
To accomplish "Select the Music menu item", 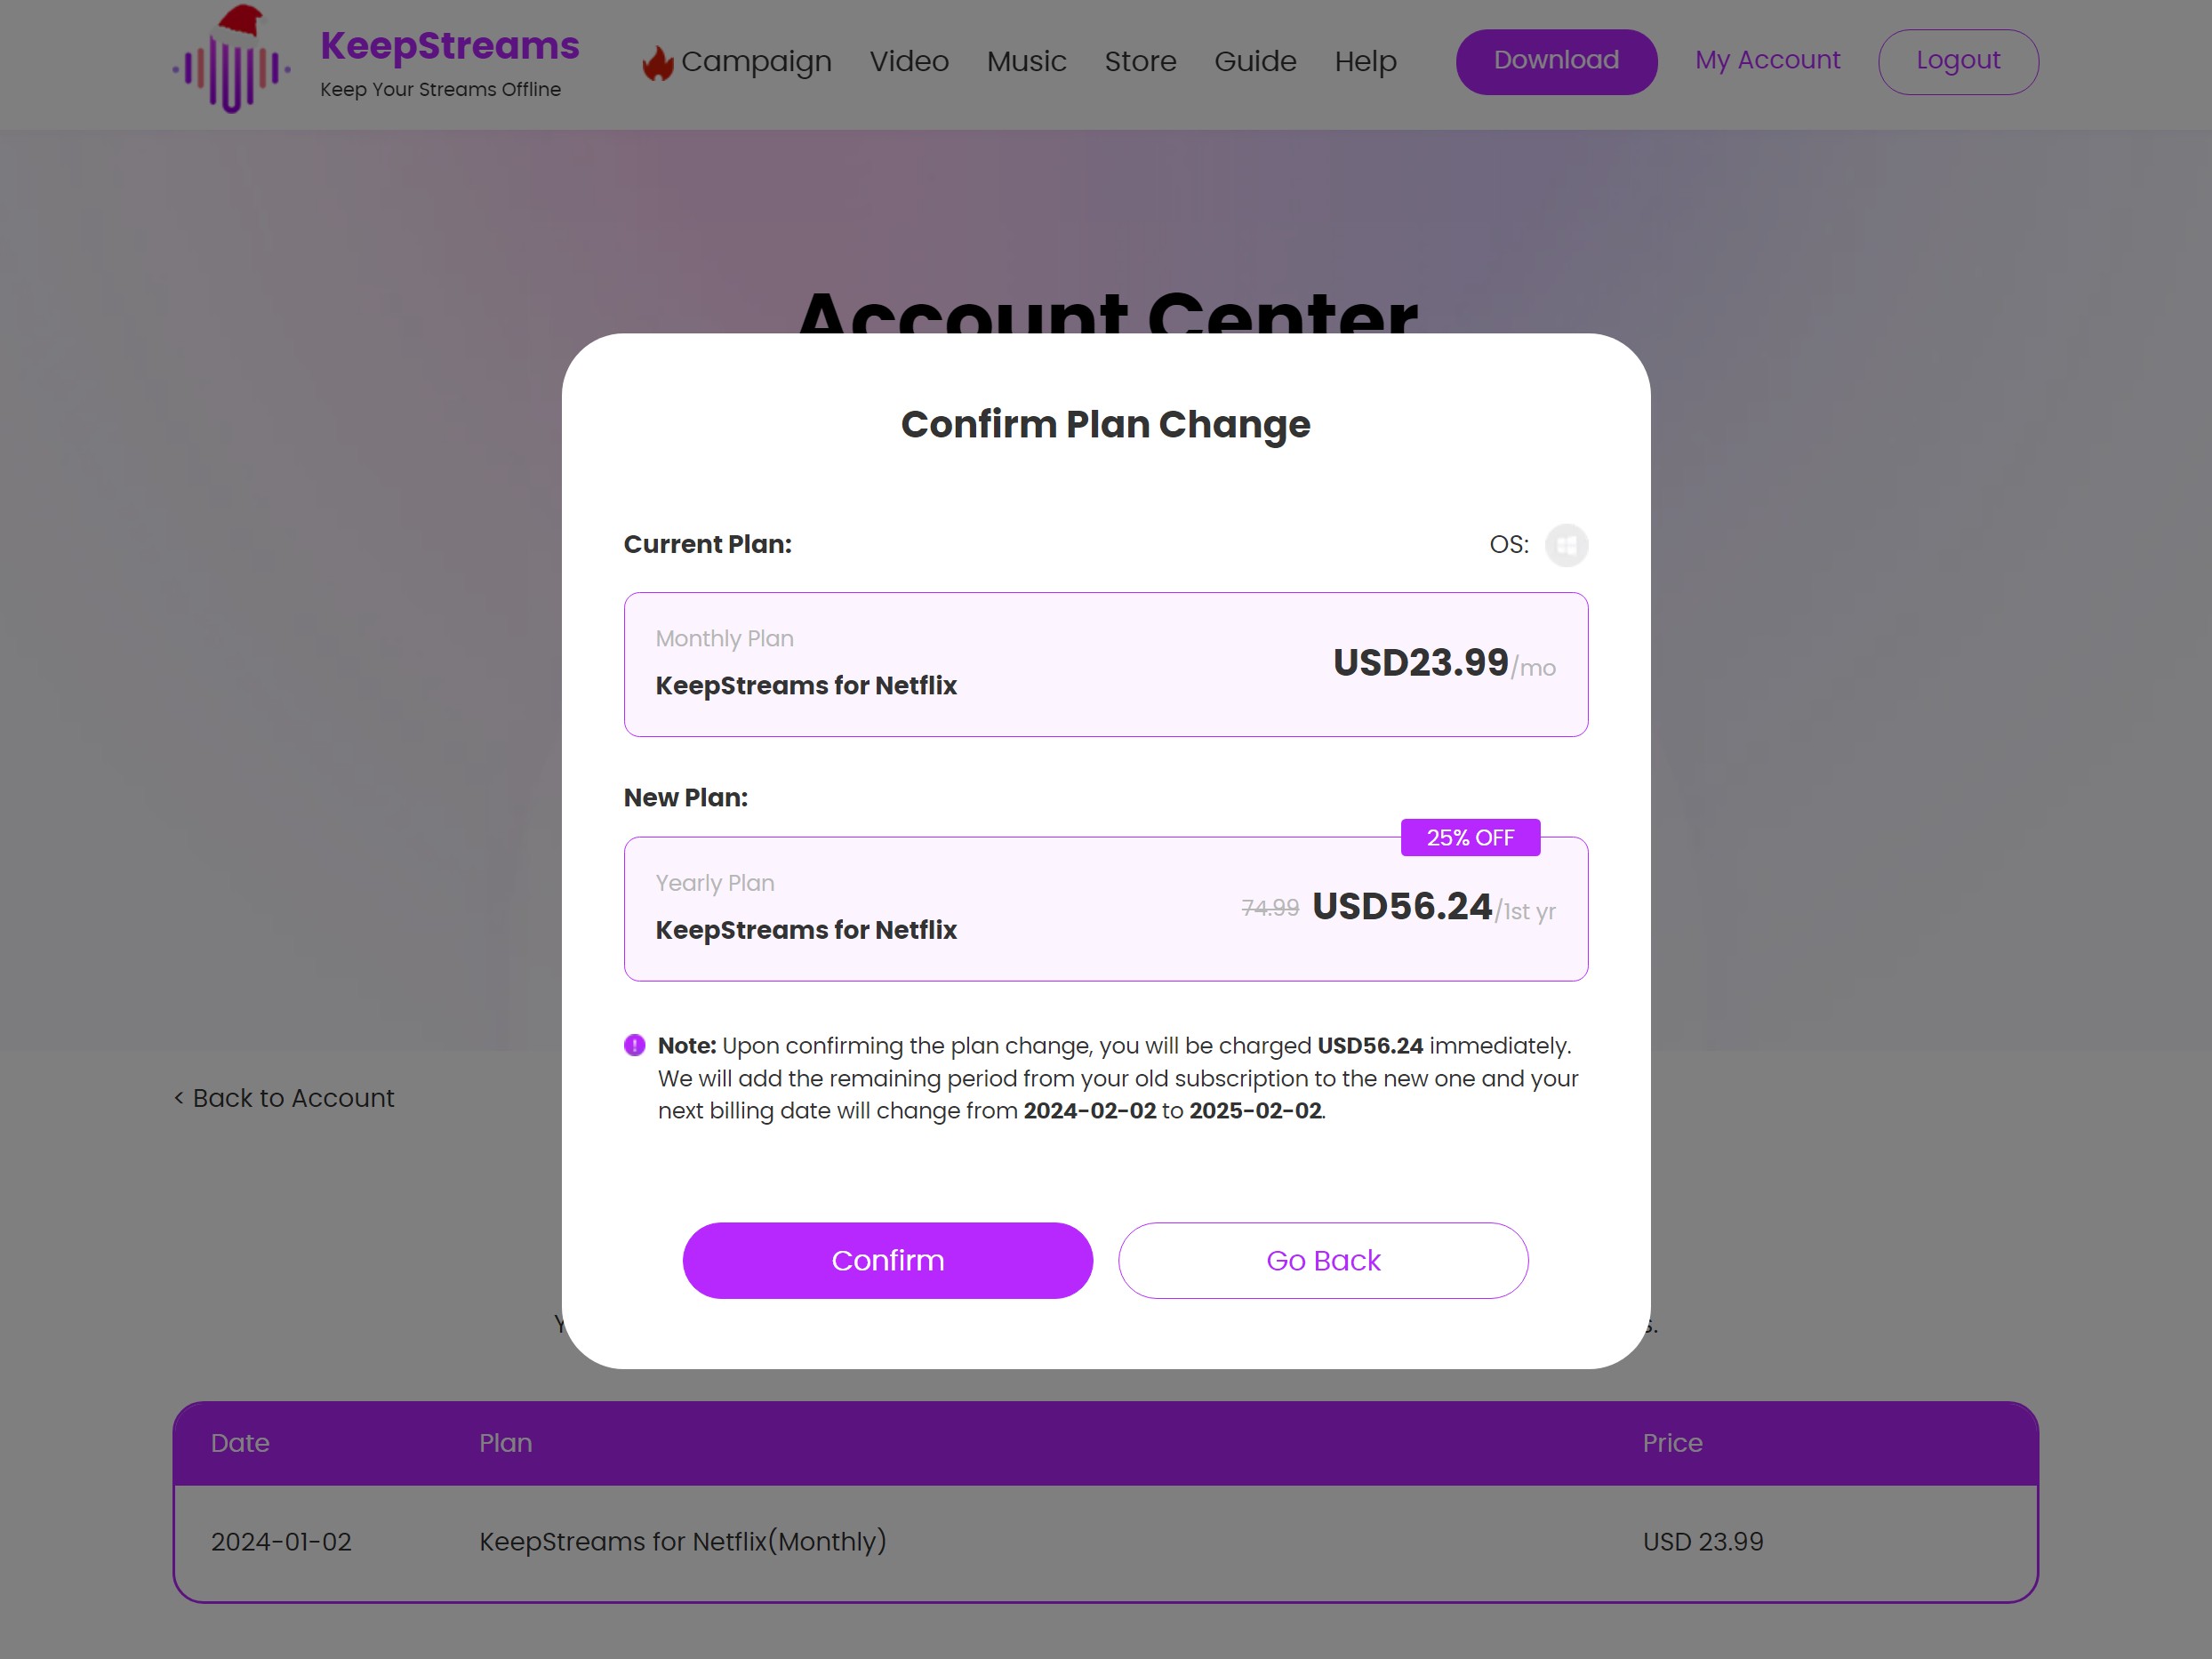I will [1026, 61].
